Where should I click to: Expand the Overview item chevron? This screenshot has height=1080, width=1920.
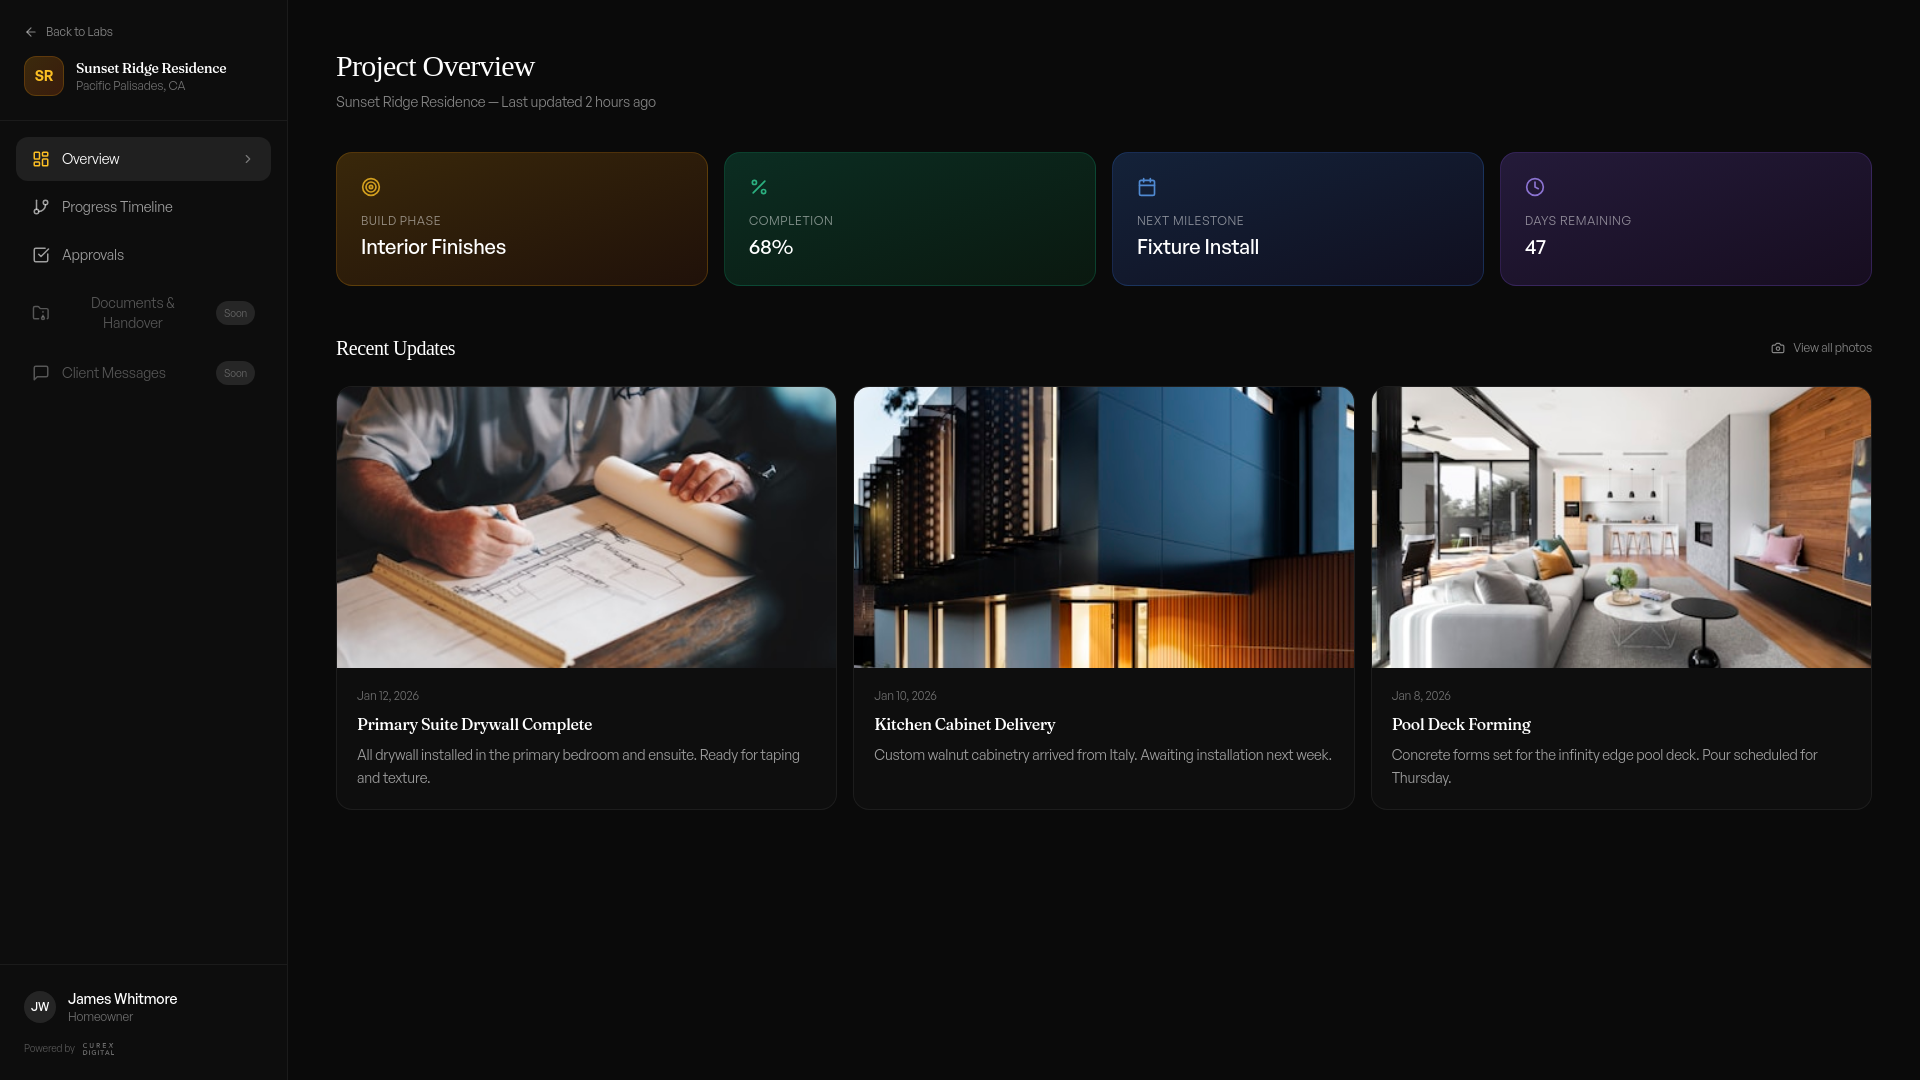click(248, 159)
